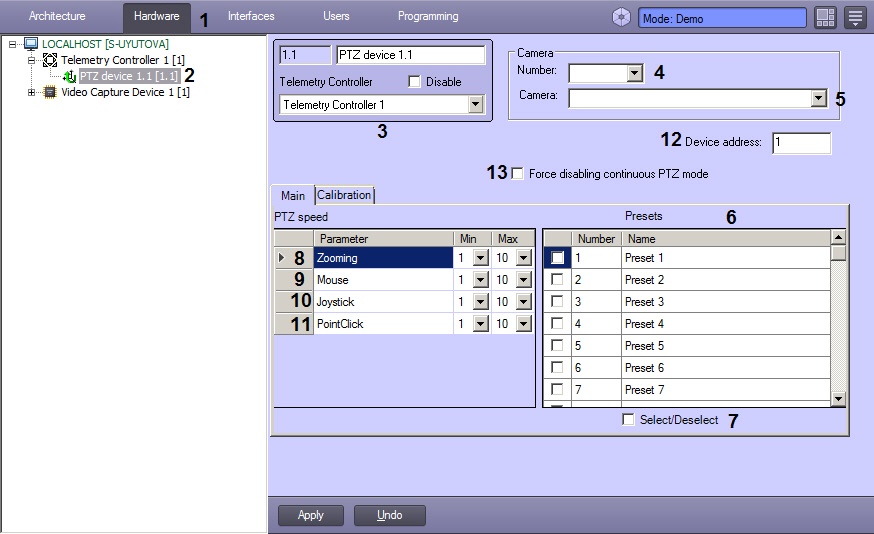Select Telemetry Controller 1 tree item

pyautogui.click(x=123, y=60)
